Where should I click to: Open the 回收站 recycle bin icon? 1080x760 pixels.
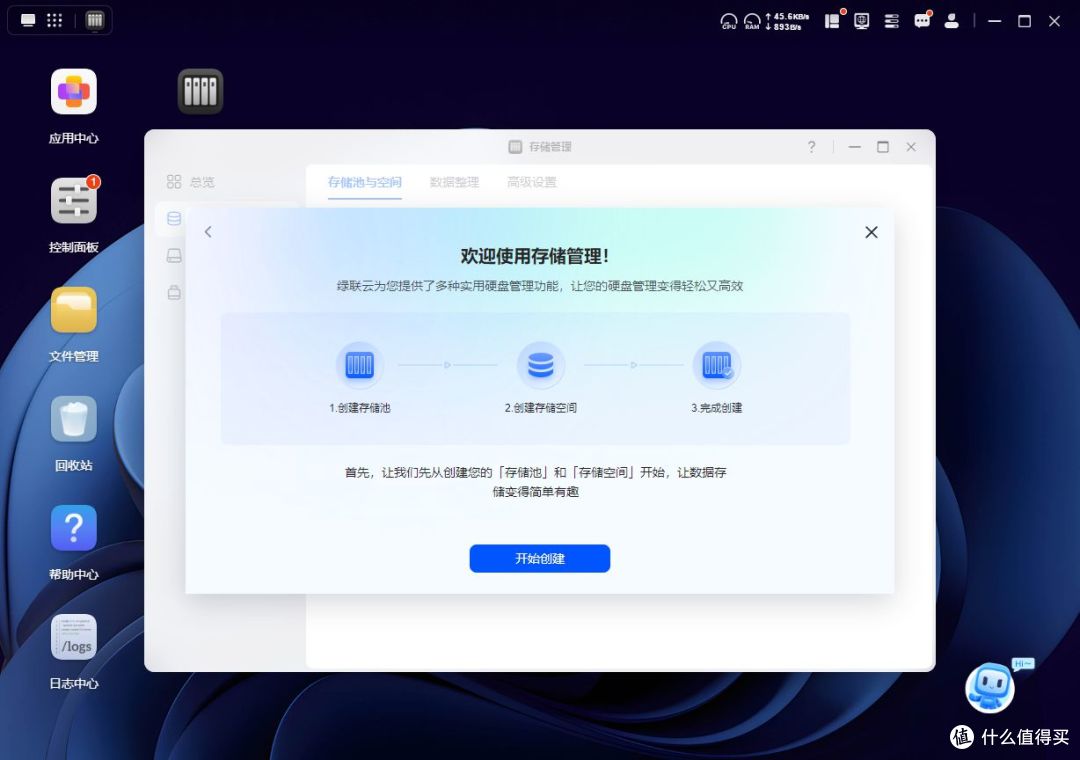click(x=74, y=419)
